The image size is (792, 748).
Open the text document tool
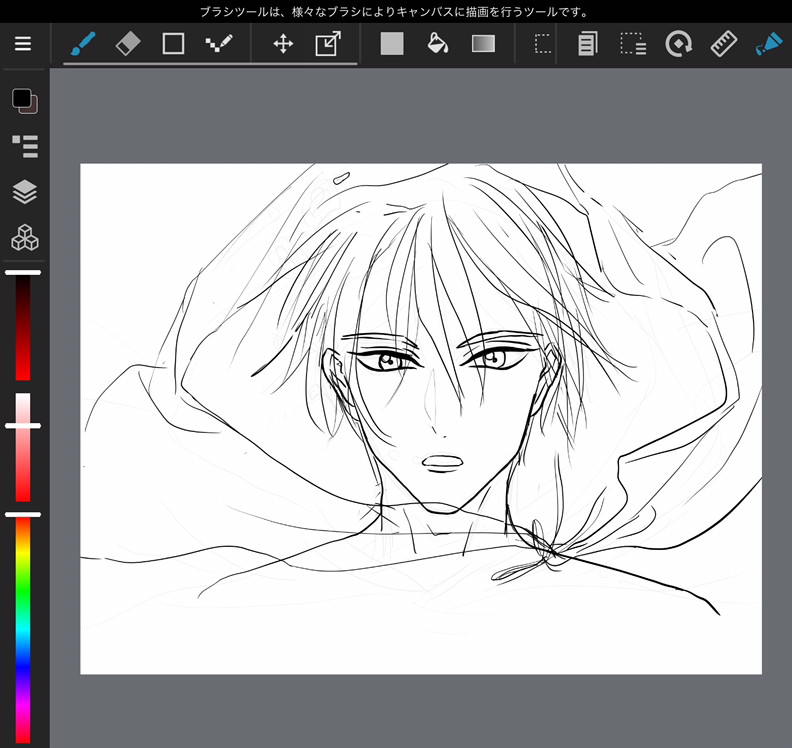pos(588,44)
